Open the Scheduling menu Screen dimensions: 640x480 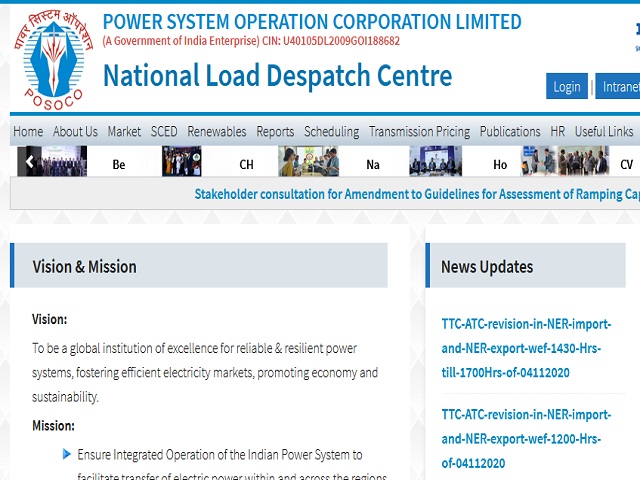pos(331,132)
